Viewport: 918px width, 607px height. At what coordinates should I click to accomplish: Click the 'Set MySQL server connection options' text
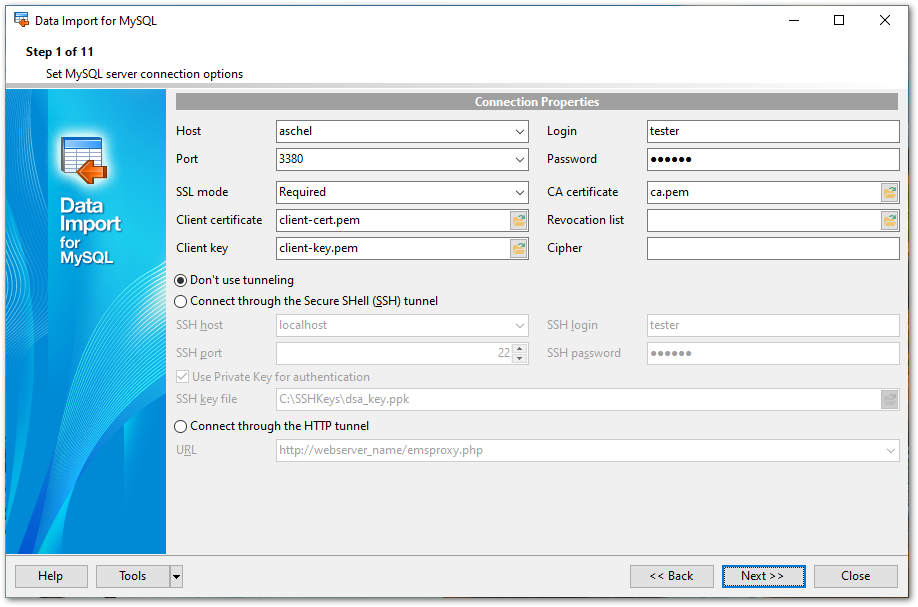145,74
